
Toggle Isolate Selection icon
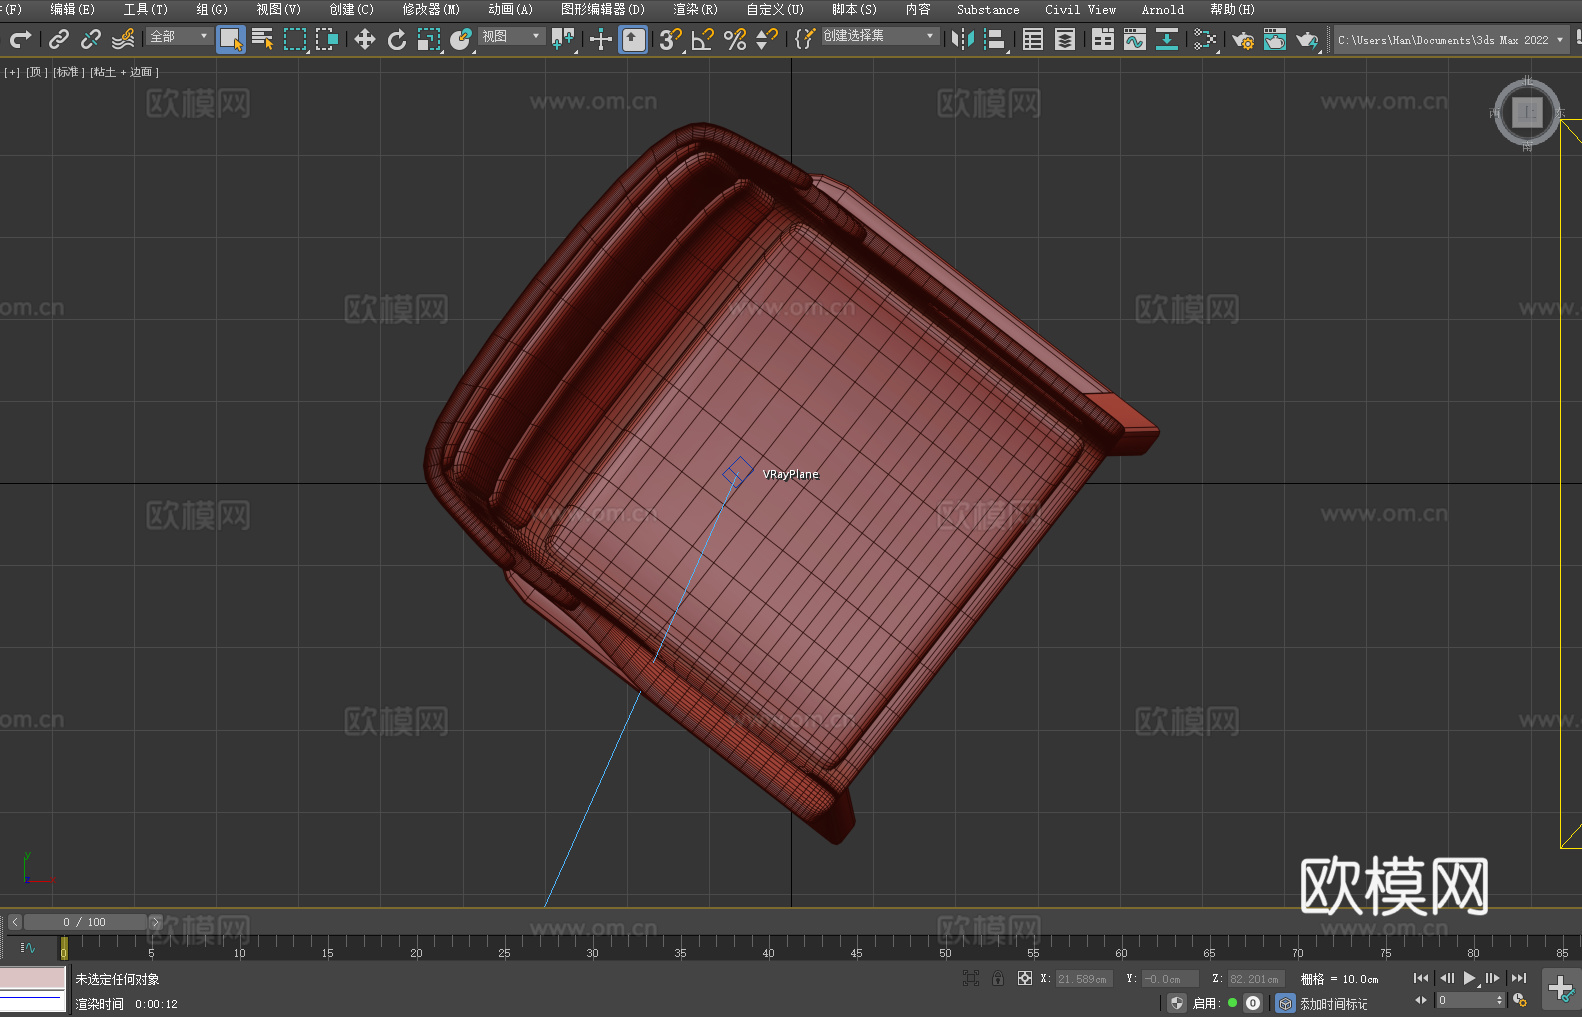click(x=970, y=978)
